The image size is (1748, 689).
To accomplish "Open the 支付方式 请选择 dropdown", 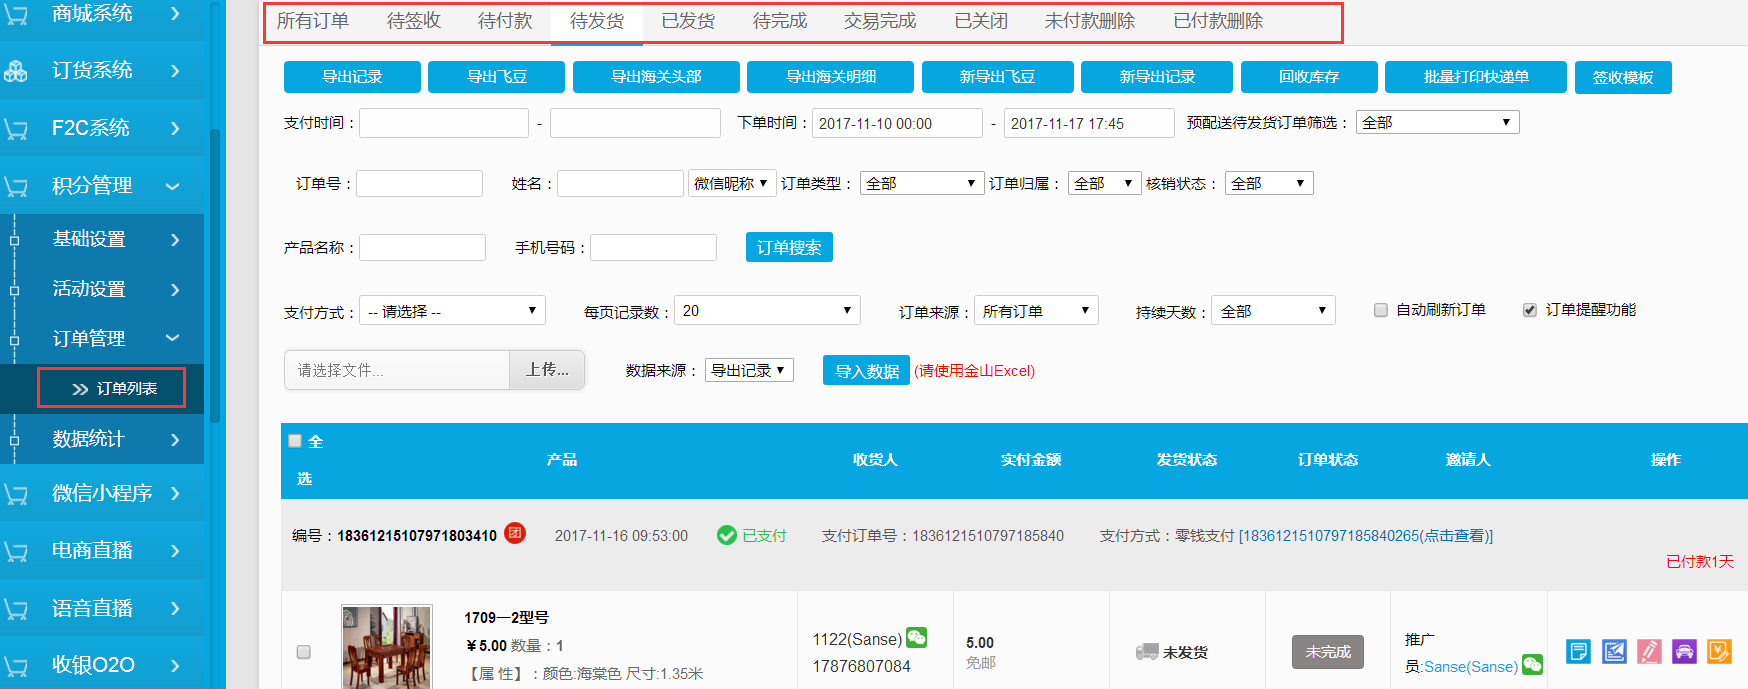I will click(x=452, y=311).
